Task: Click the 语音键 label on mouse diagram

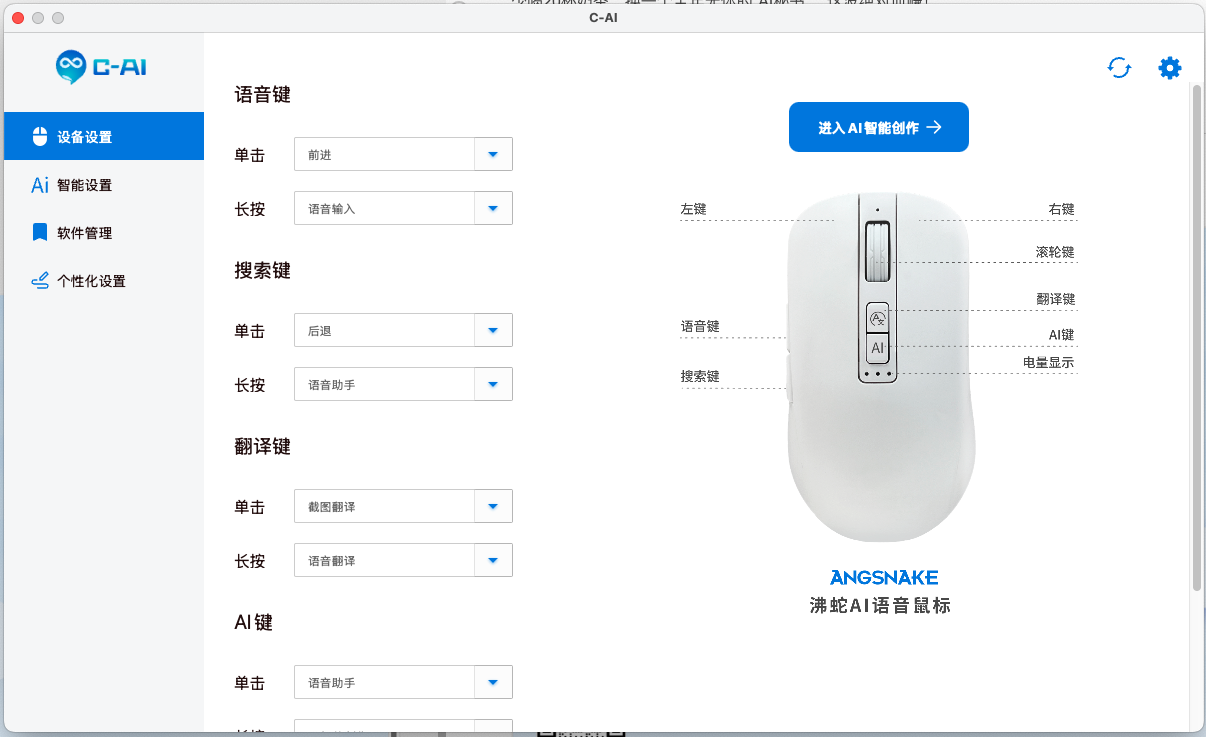Action: tap(700, 327)
